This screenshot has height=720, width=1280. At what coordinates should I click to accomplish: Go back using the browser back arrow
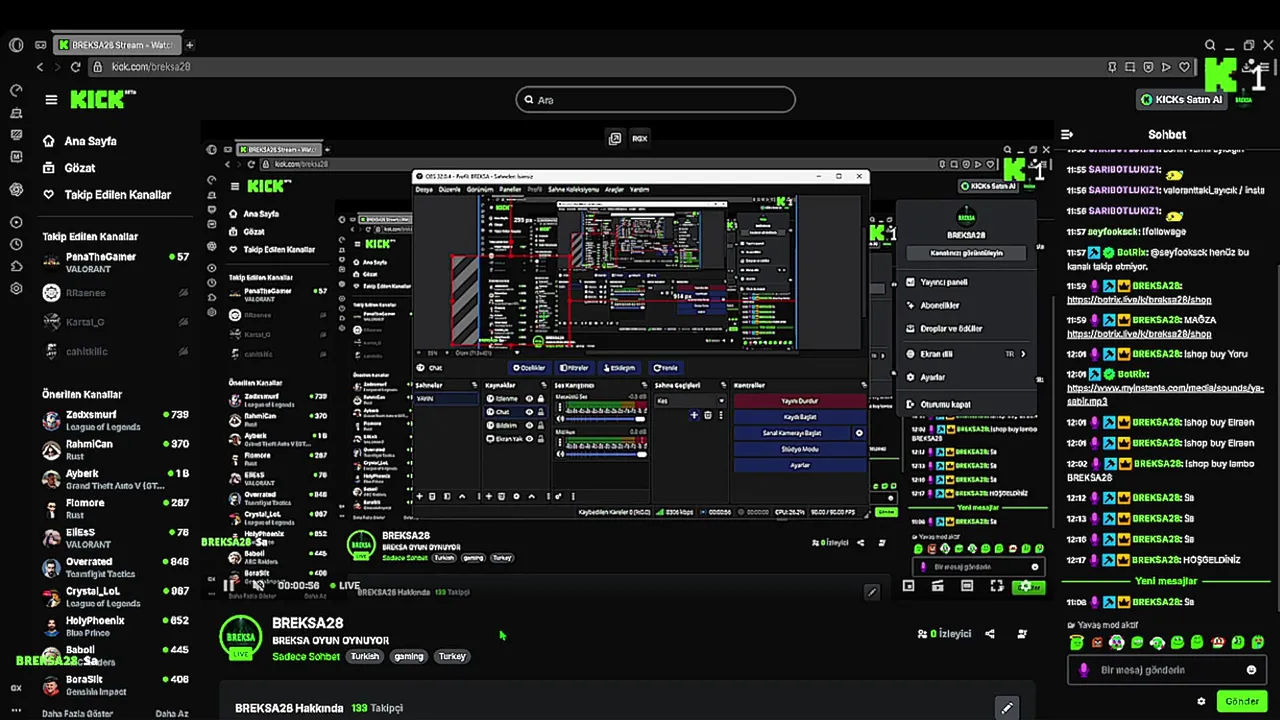pyautogui.click(x=40, y=67)
